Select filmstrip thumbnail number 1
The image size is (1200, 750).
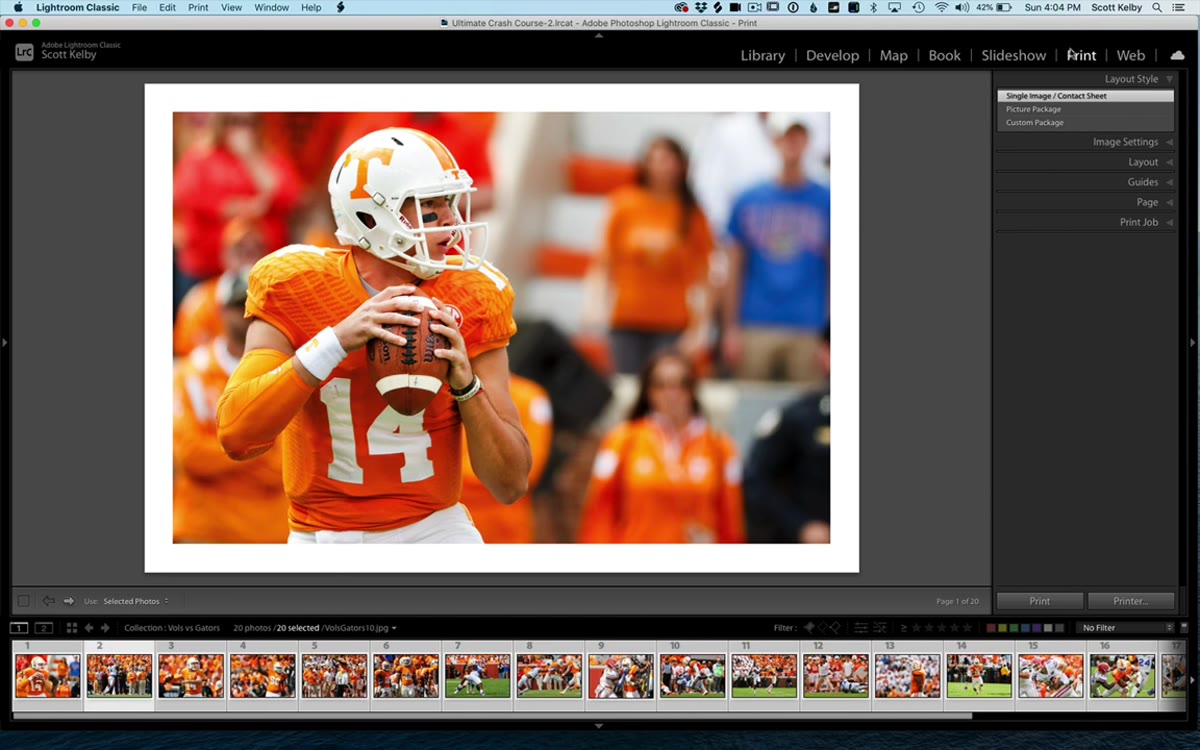[47, 676]
